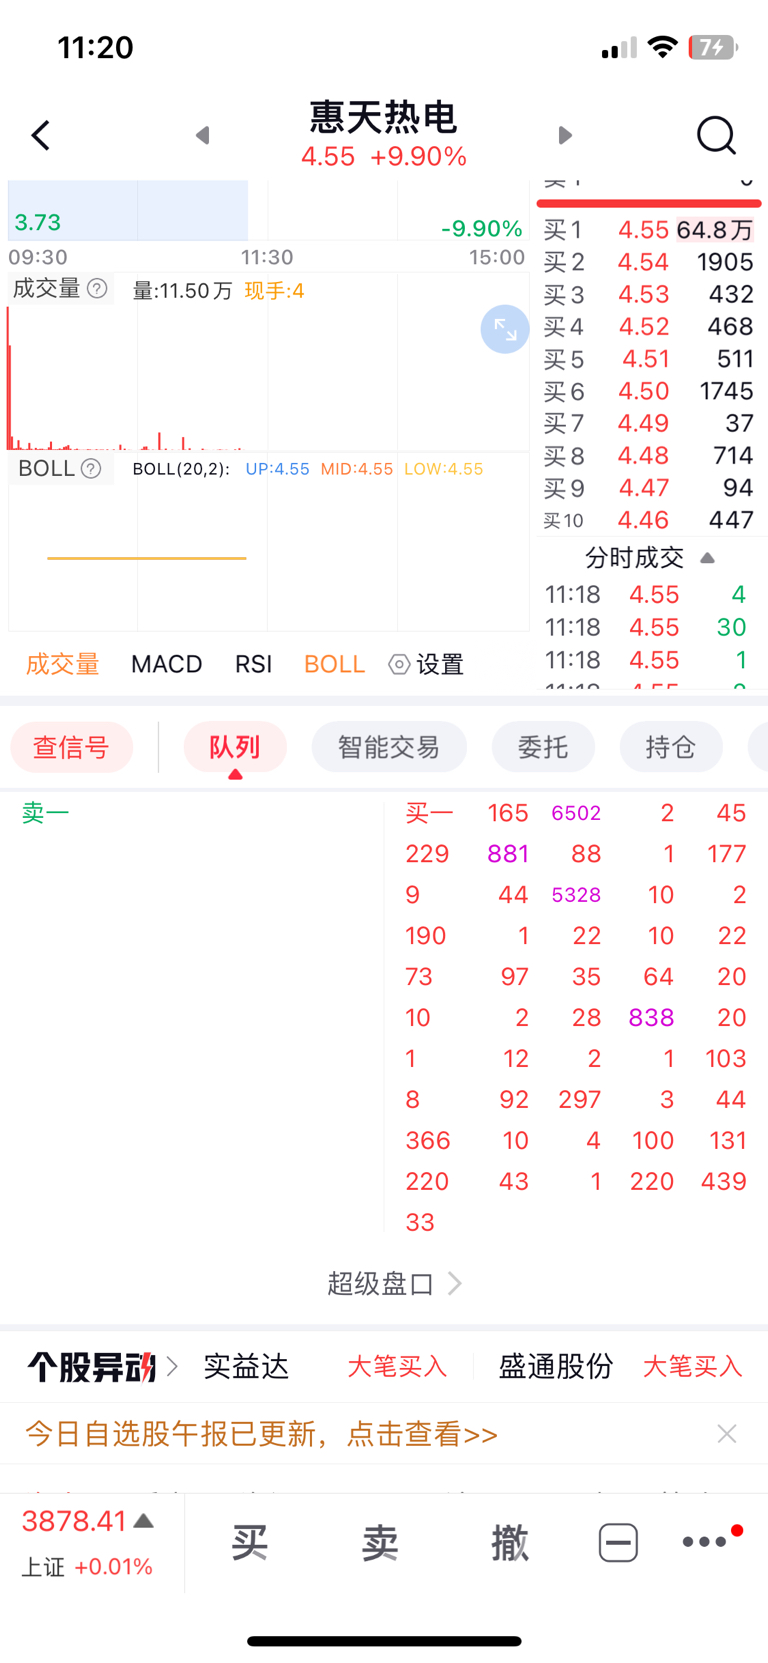This screenshot has height=1663, width=768.
Task: Tap the 卖 sell button
Action: 380,1543
